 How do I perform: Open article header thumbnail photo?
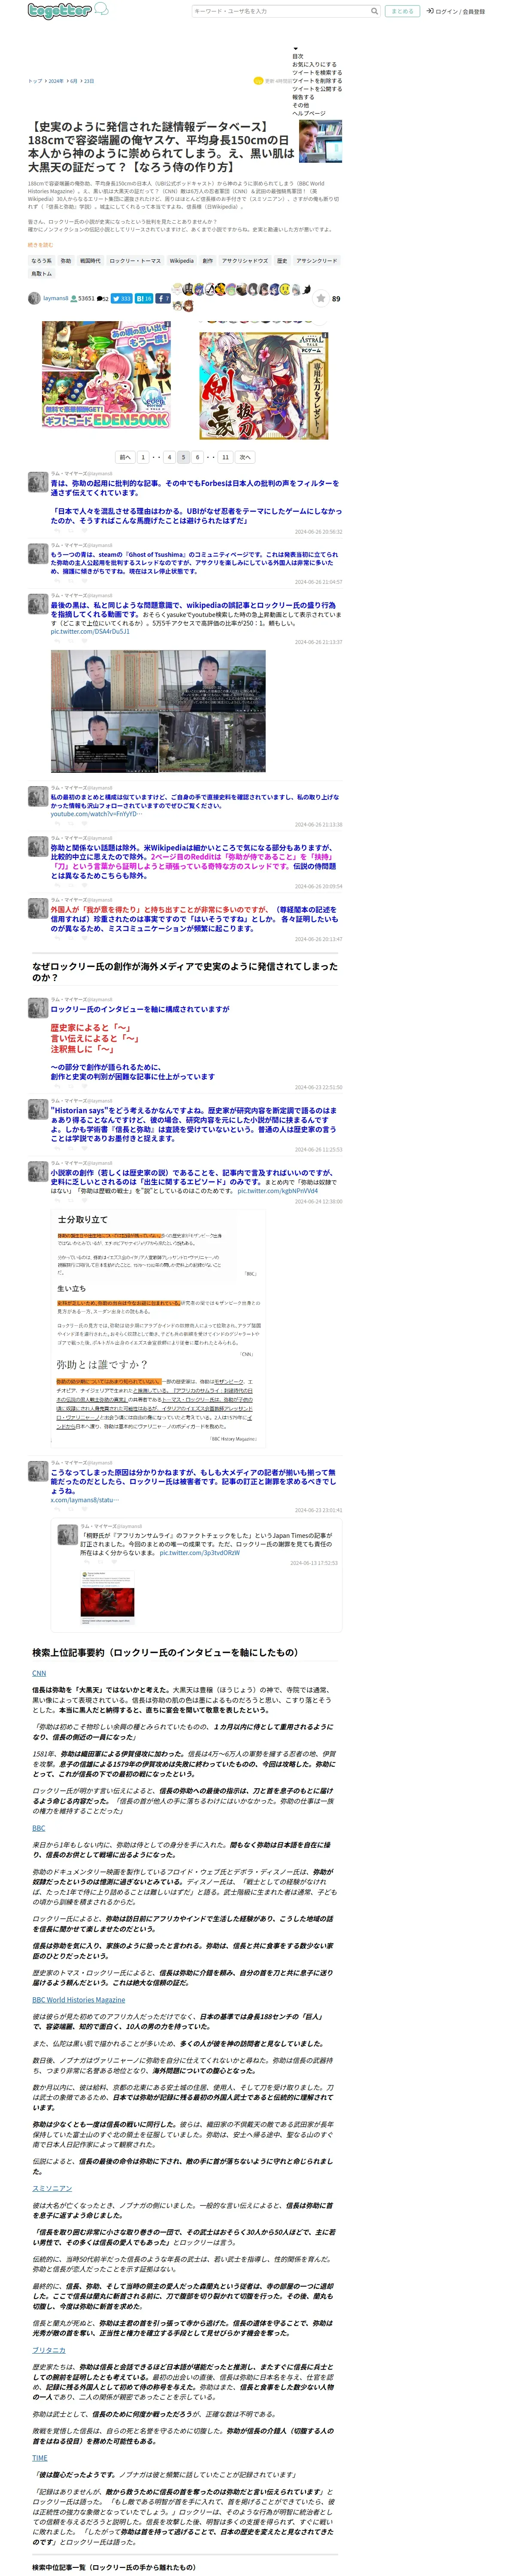(320, 141)
